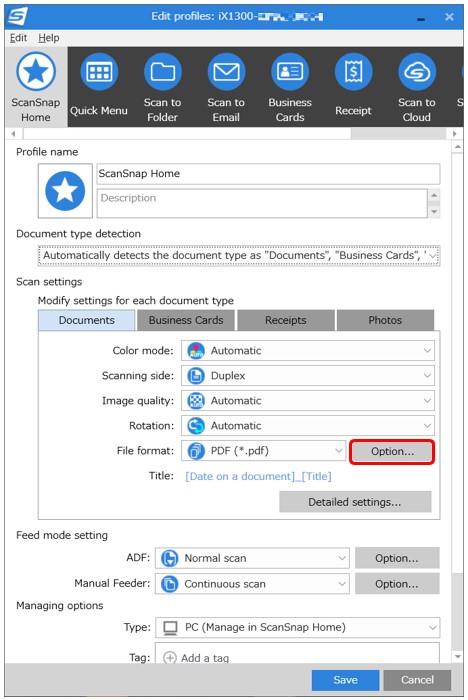
Task: Click the ScanSnap logo in title bar
Action: (18, 17)
